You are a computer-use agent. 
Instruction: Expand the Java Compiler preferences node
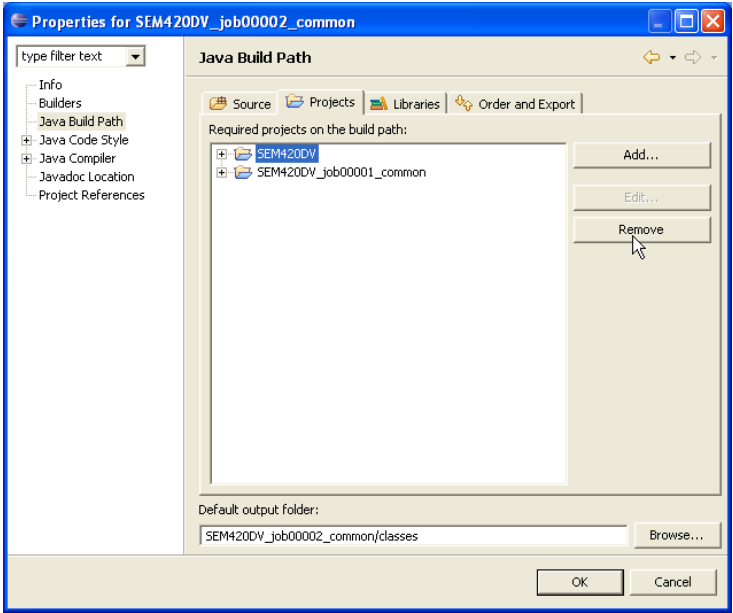(26, 158)
